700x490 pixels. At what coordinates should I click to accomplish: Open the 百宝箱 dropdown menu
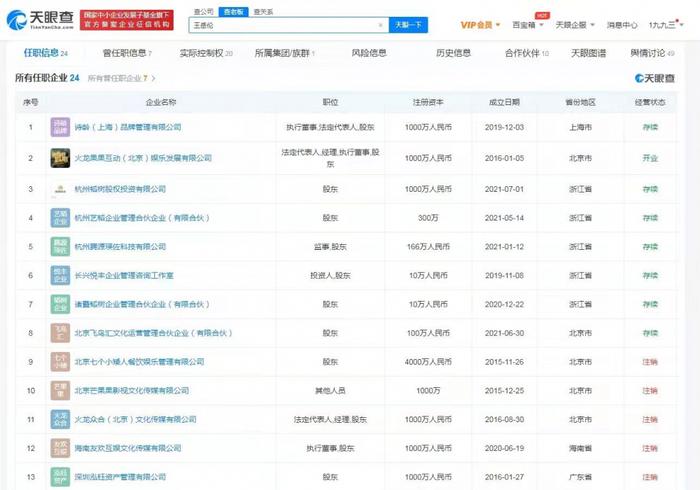pyautogui.click(x=528, y=25)
